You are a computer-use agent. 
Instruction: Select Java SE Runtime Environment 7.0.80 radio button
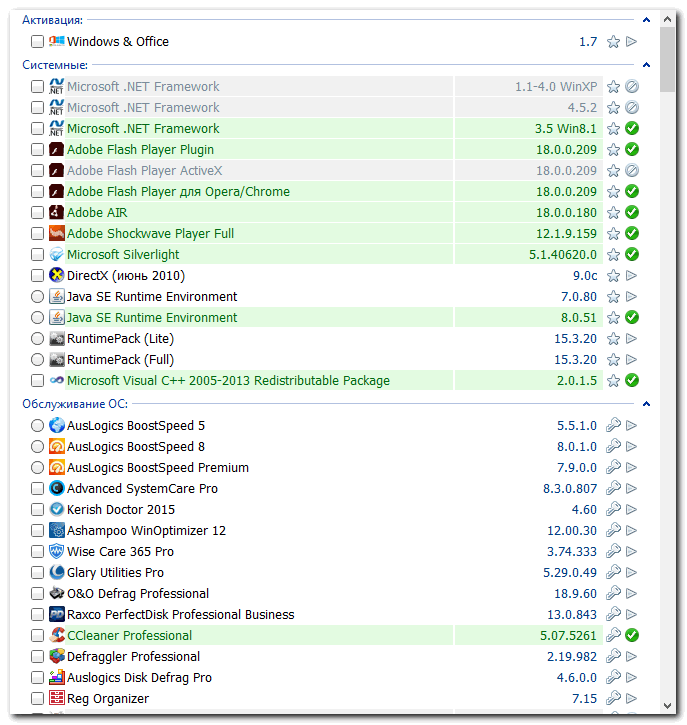pos(38,297)
